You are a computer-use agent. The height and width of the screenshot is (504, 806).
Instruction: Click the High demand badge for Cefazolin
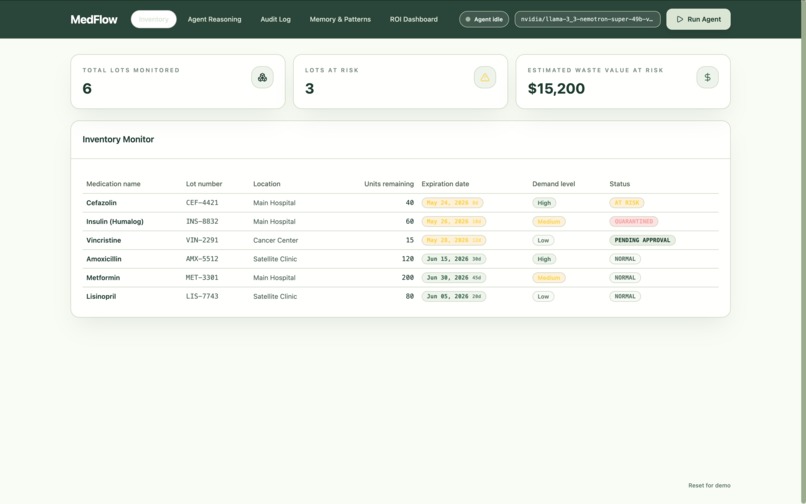(x=544, y=203)
